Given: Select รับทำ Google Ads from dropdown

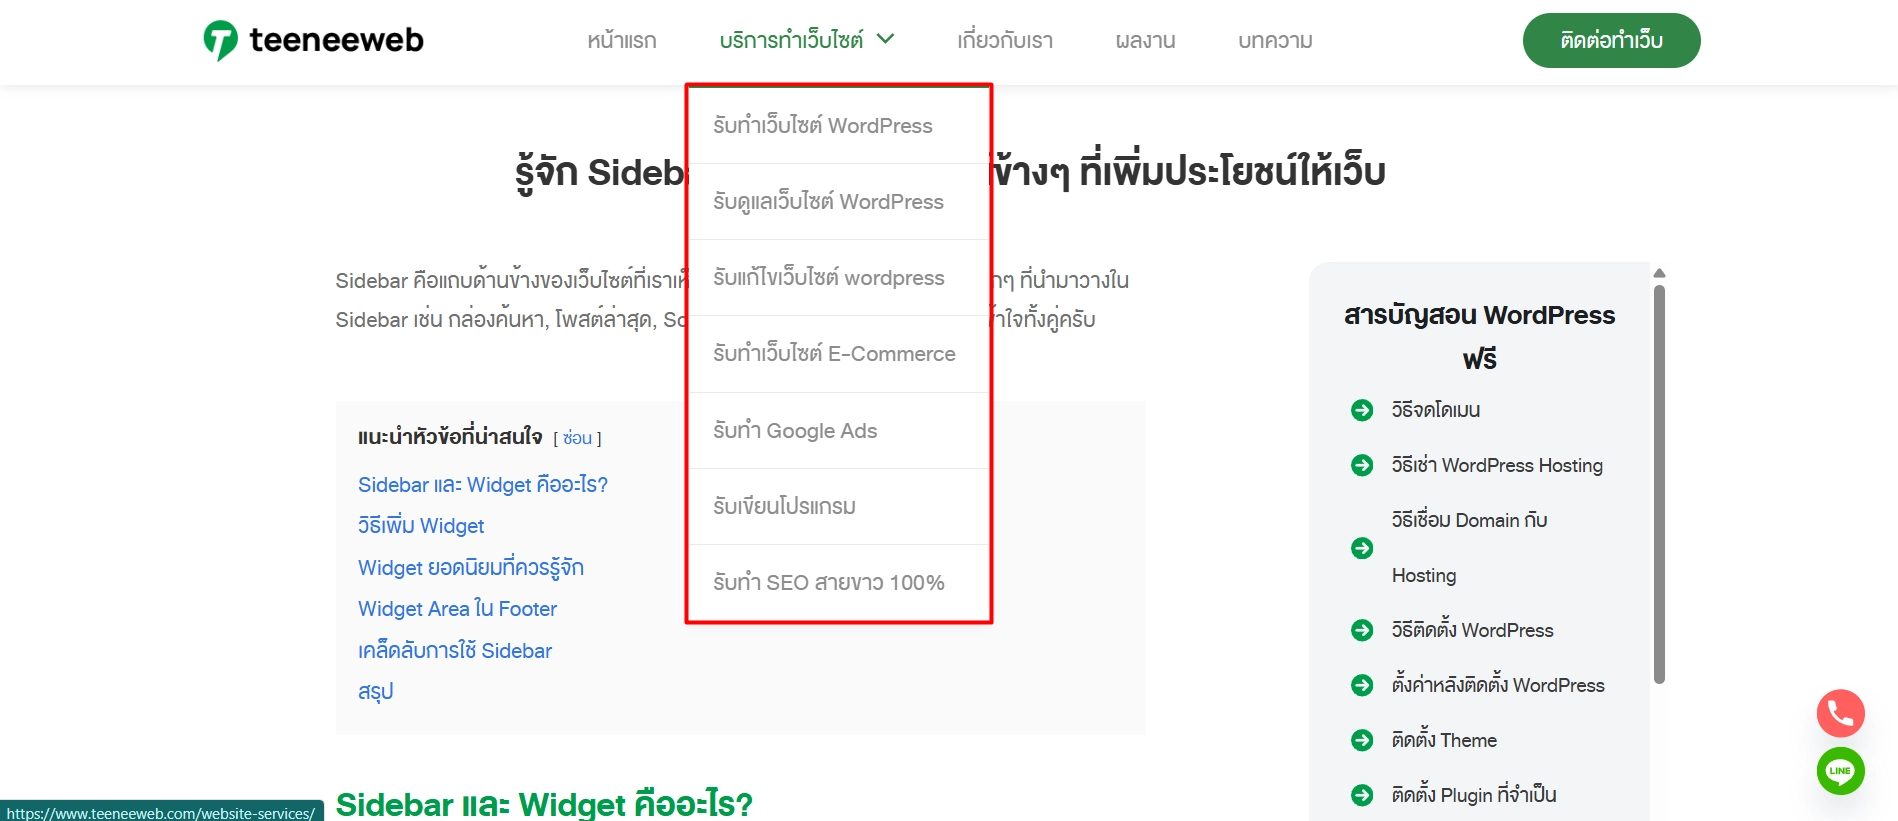Looking at the screenshot, I should tap(839, 431).
